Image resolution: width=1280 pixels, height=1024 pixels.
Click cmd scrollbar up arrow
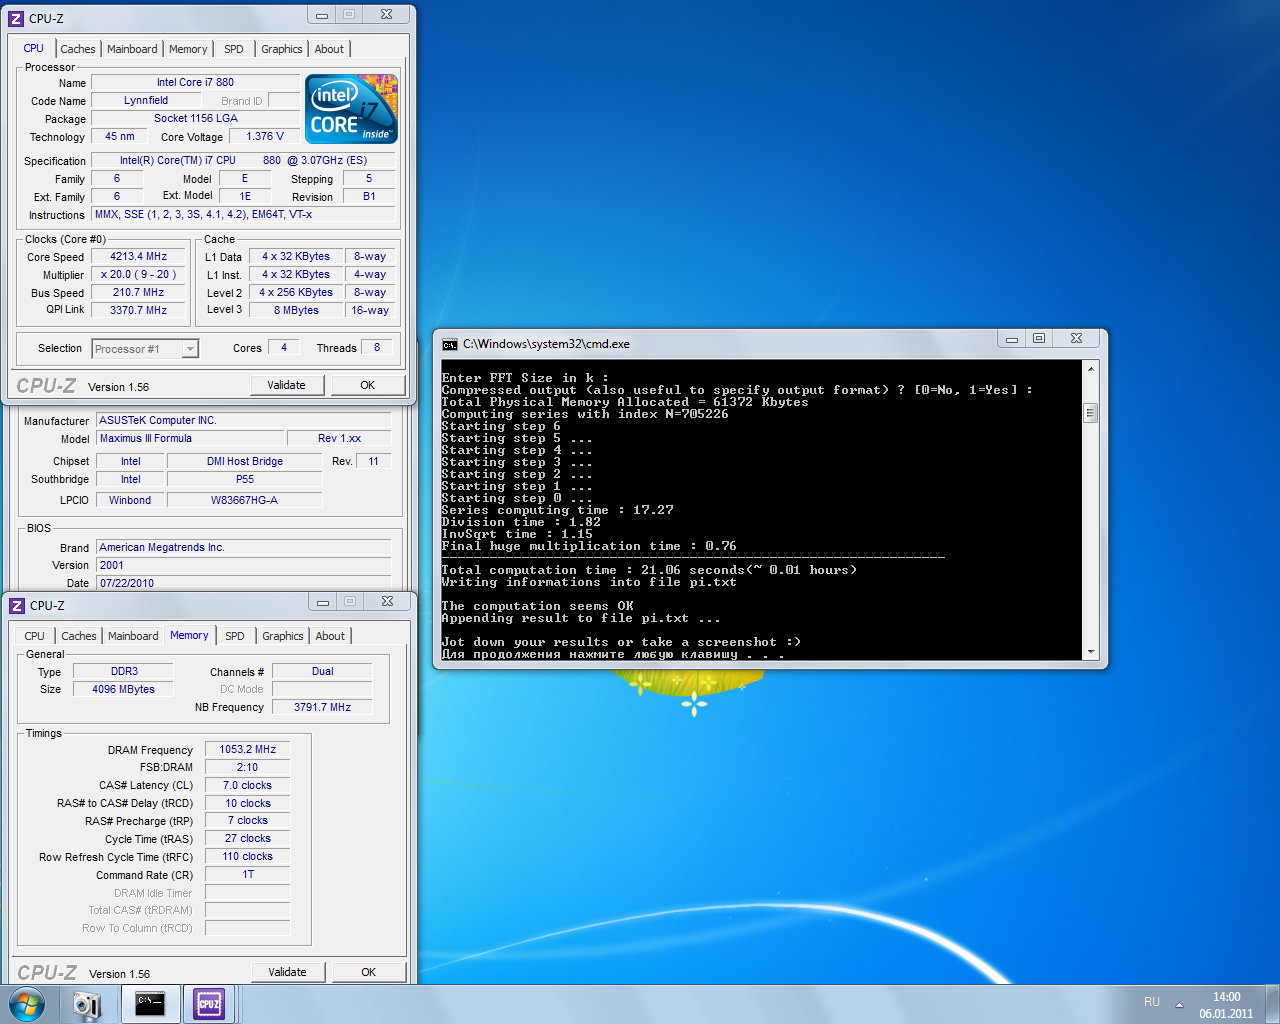[1091, 370]
